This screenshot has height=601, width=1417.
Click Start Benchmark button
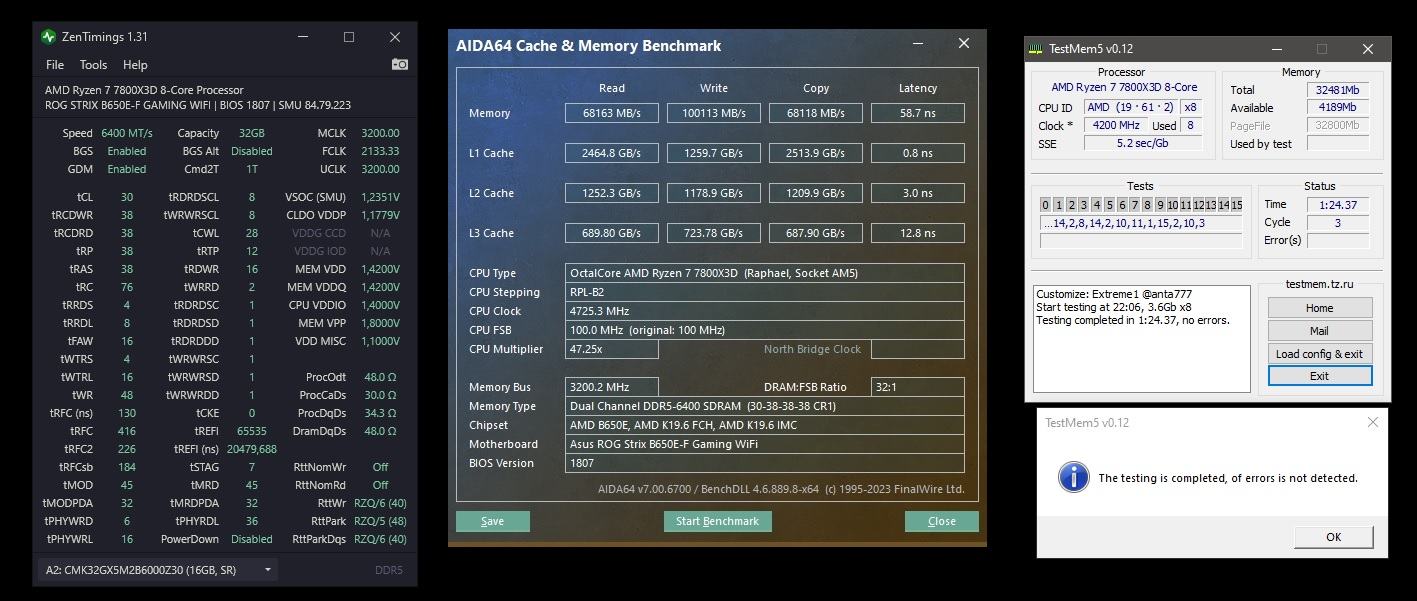tap(717, 521)
